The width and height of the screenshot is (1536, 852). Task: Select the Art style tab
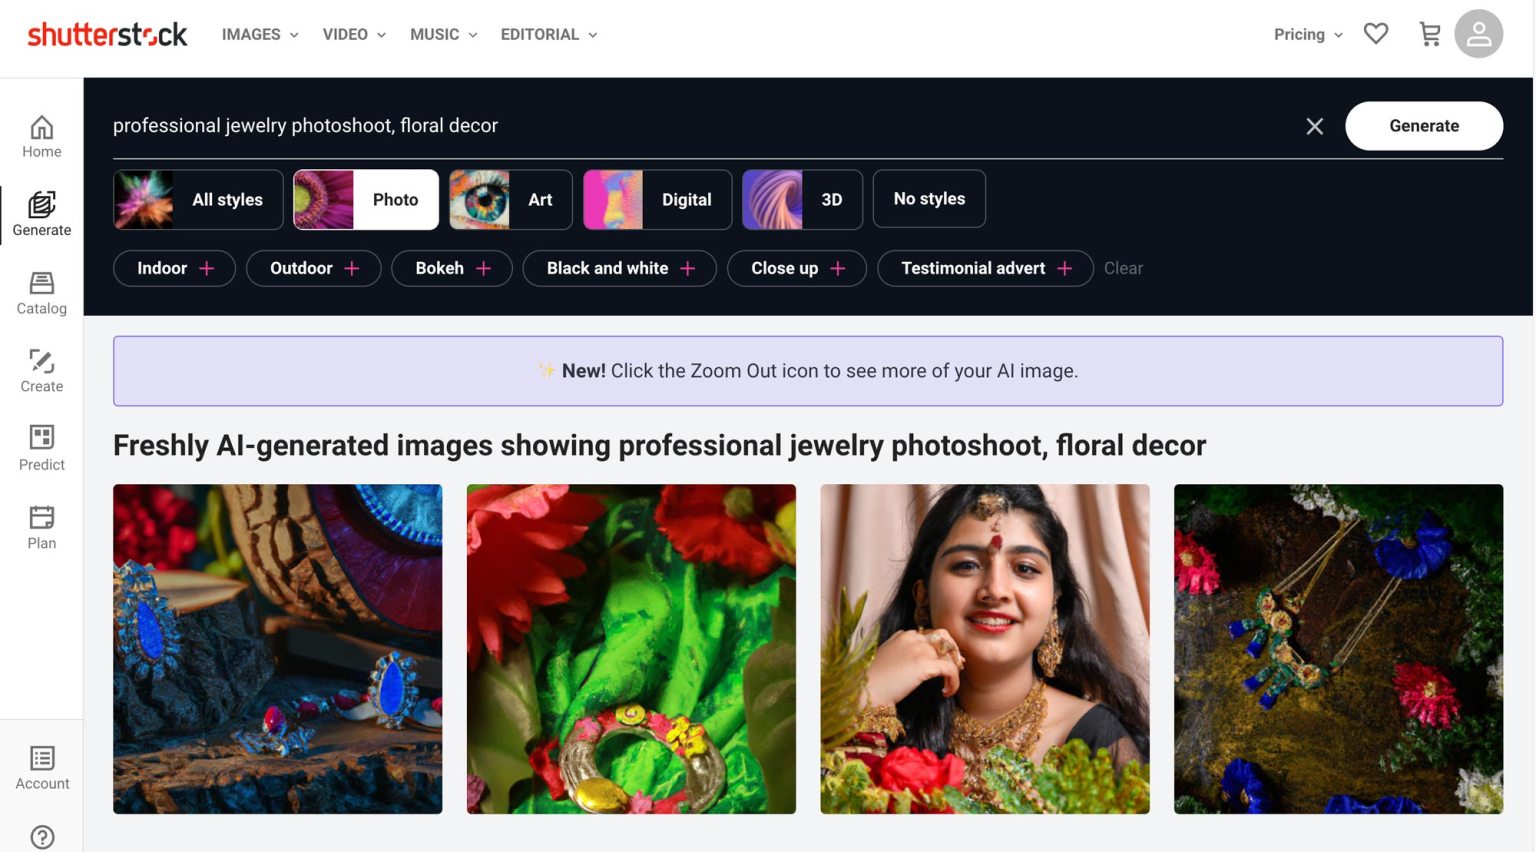tap(511, 200)
